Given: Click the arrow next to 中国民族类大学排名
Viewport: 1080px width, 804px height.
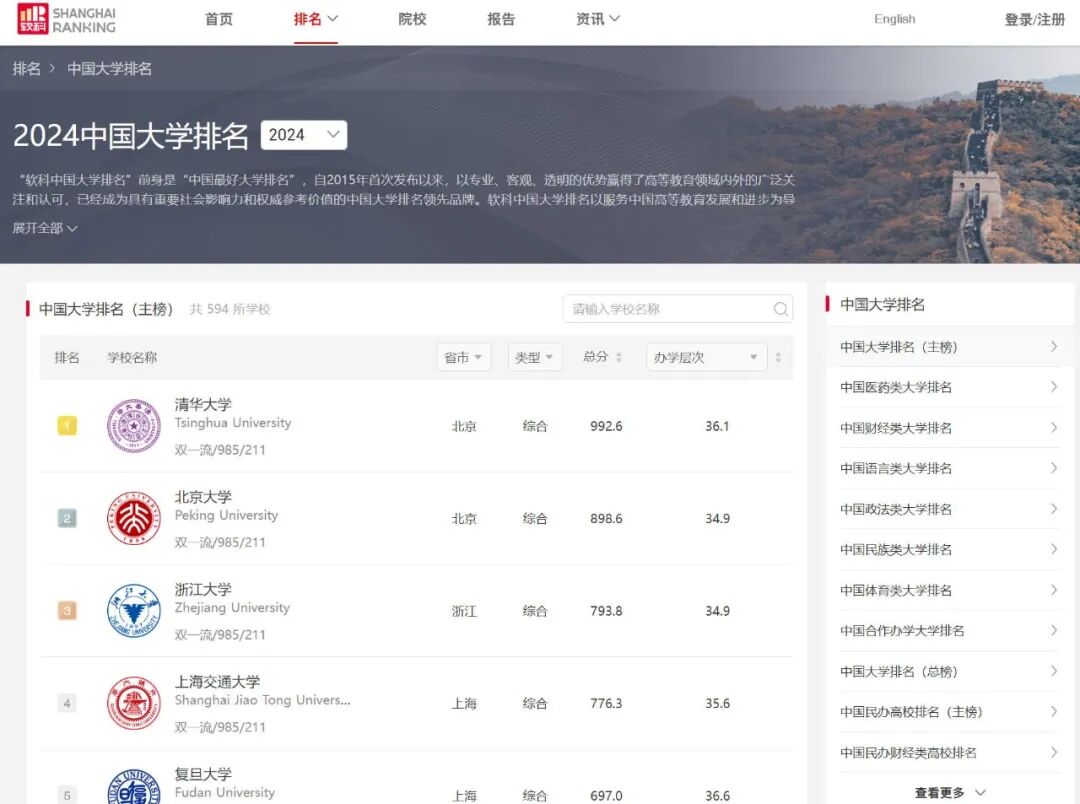Looking at the screenshot, I should click(1054, 549).
